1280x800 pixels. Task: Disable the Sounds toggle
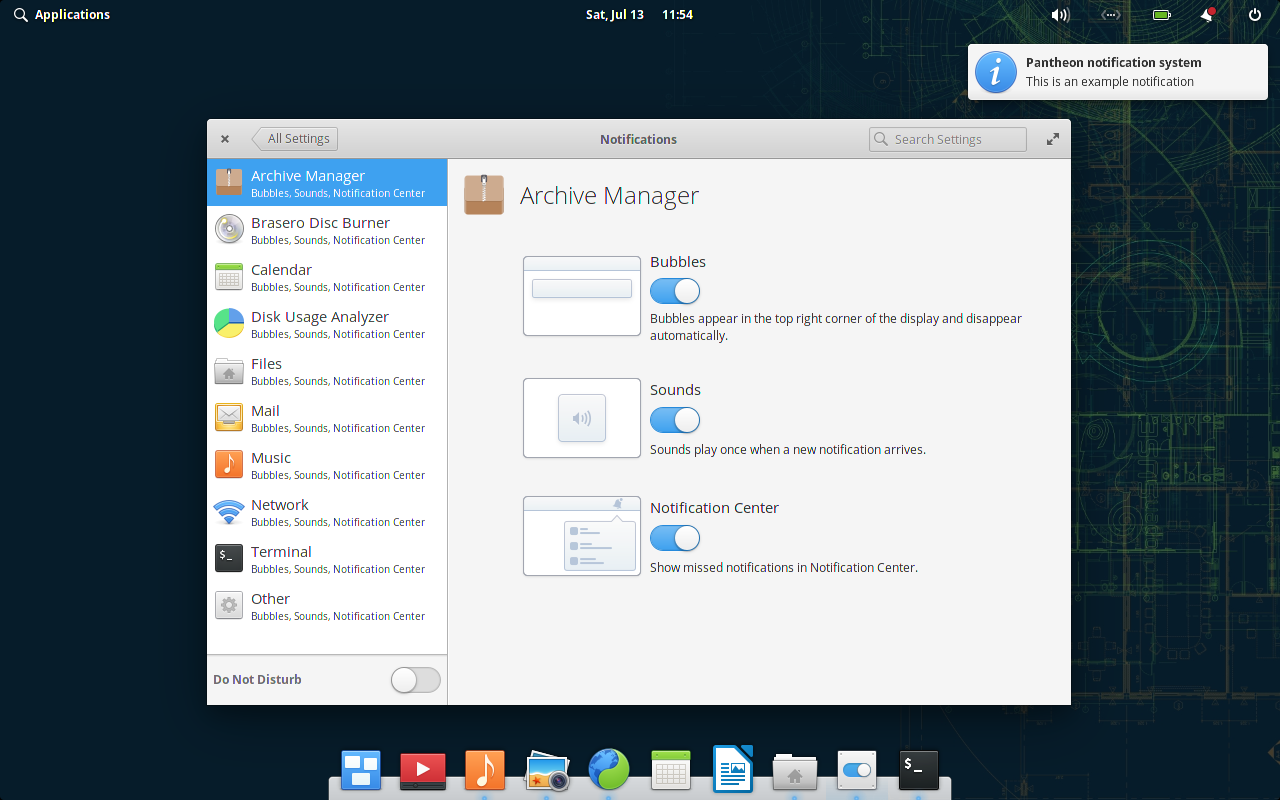675,420
